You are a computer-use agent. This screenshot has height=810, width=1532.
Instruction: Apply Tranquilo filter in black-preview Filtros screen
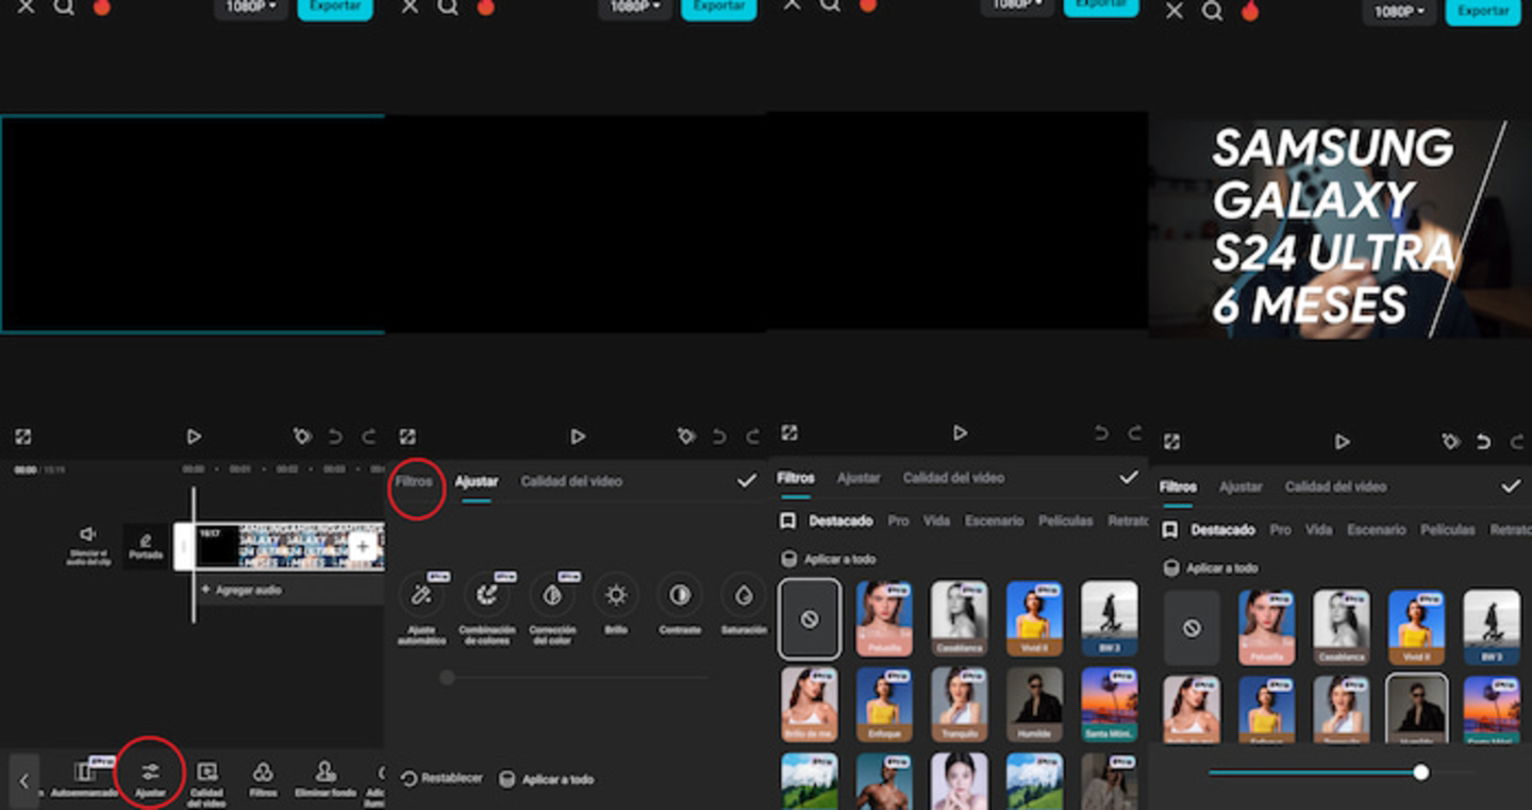[959, 705]
